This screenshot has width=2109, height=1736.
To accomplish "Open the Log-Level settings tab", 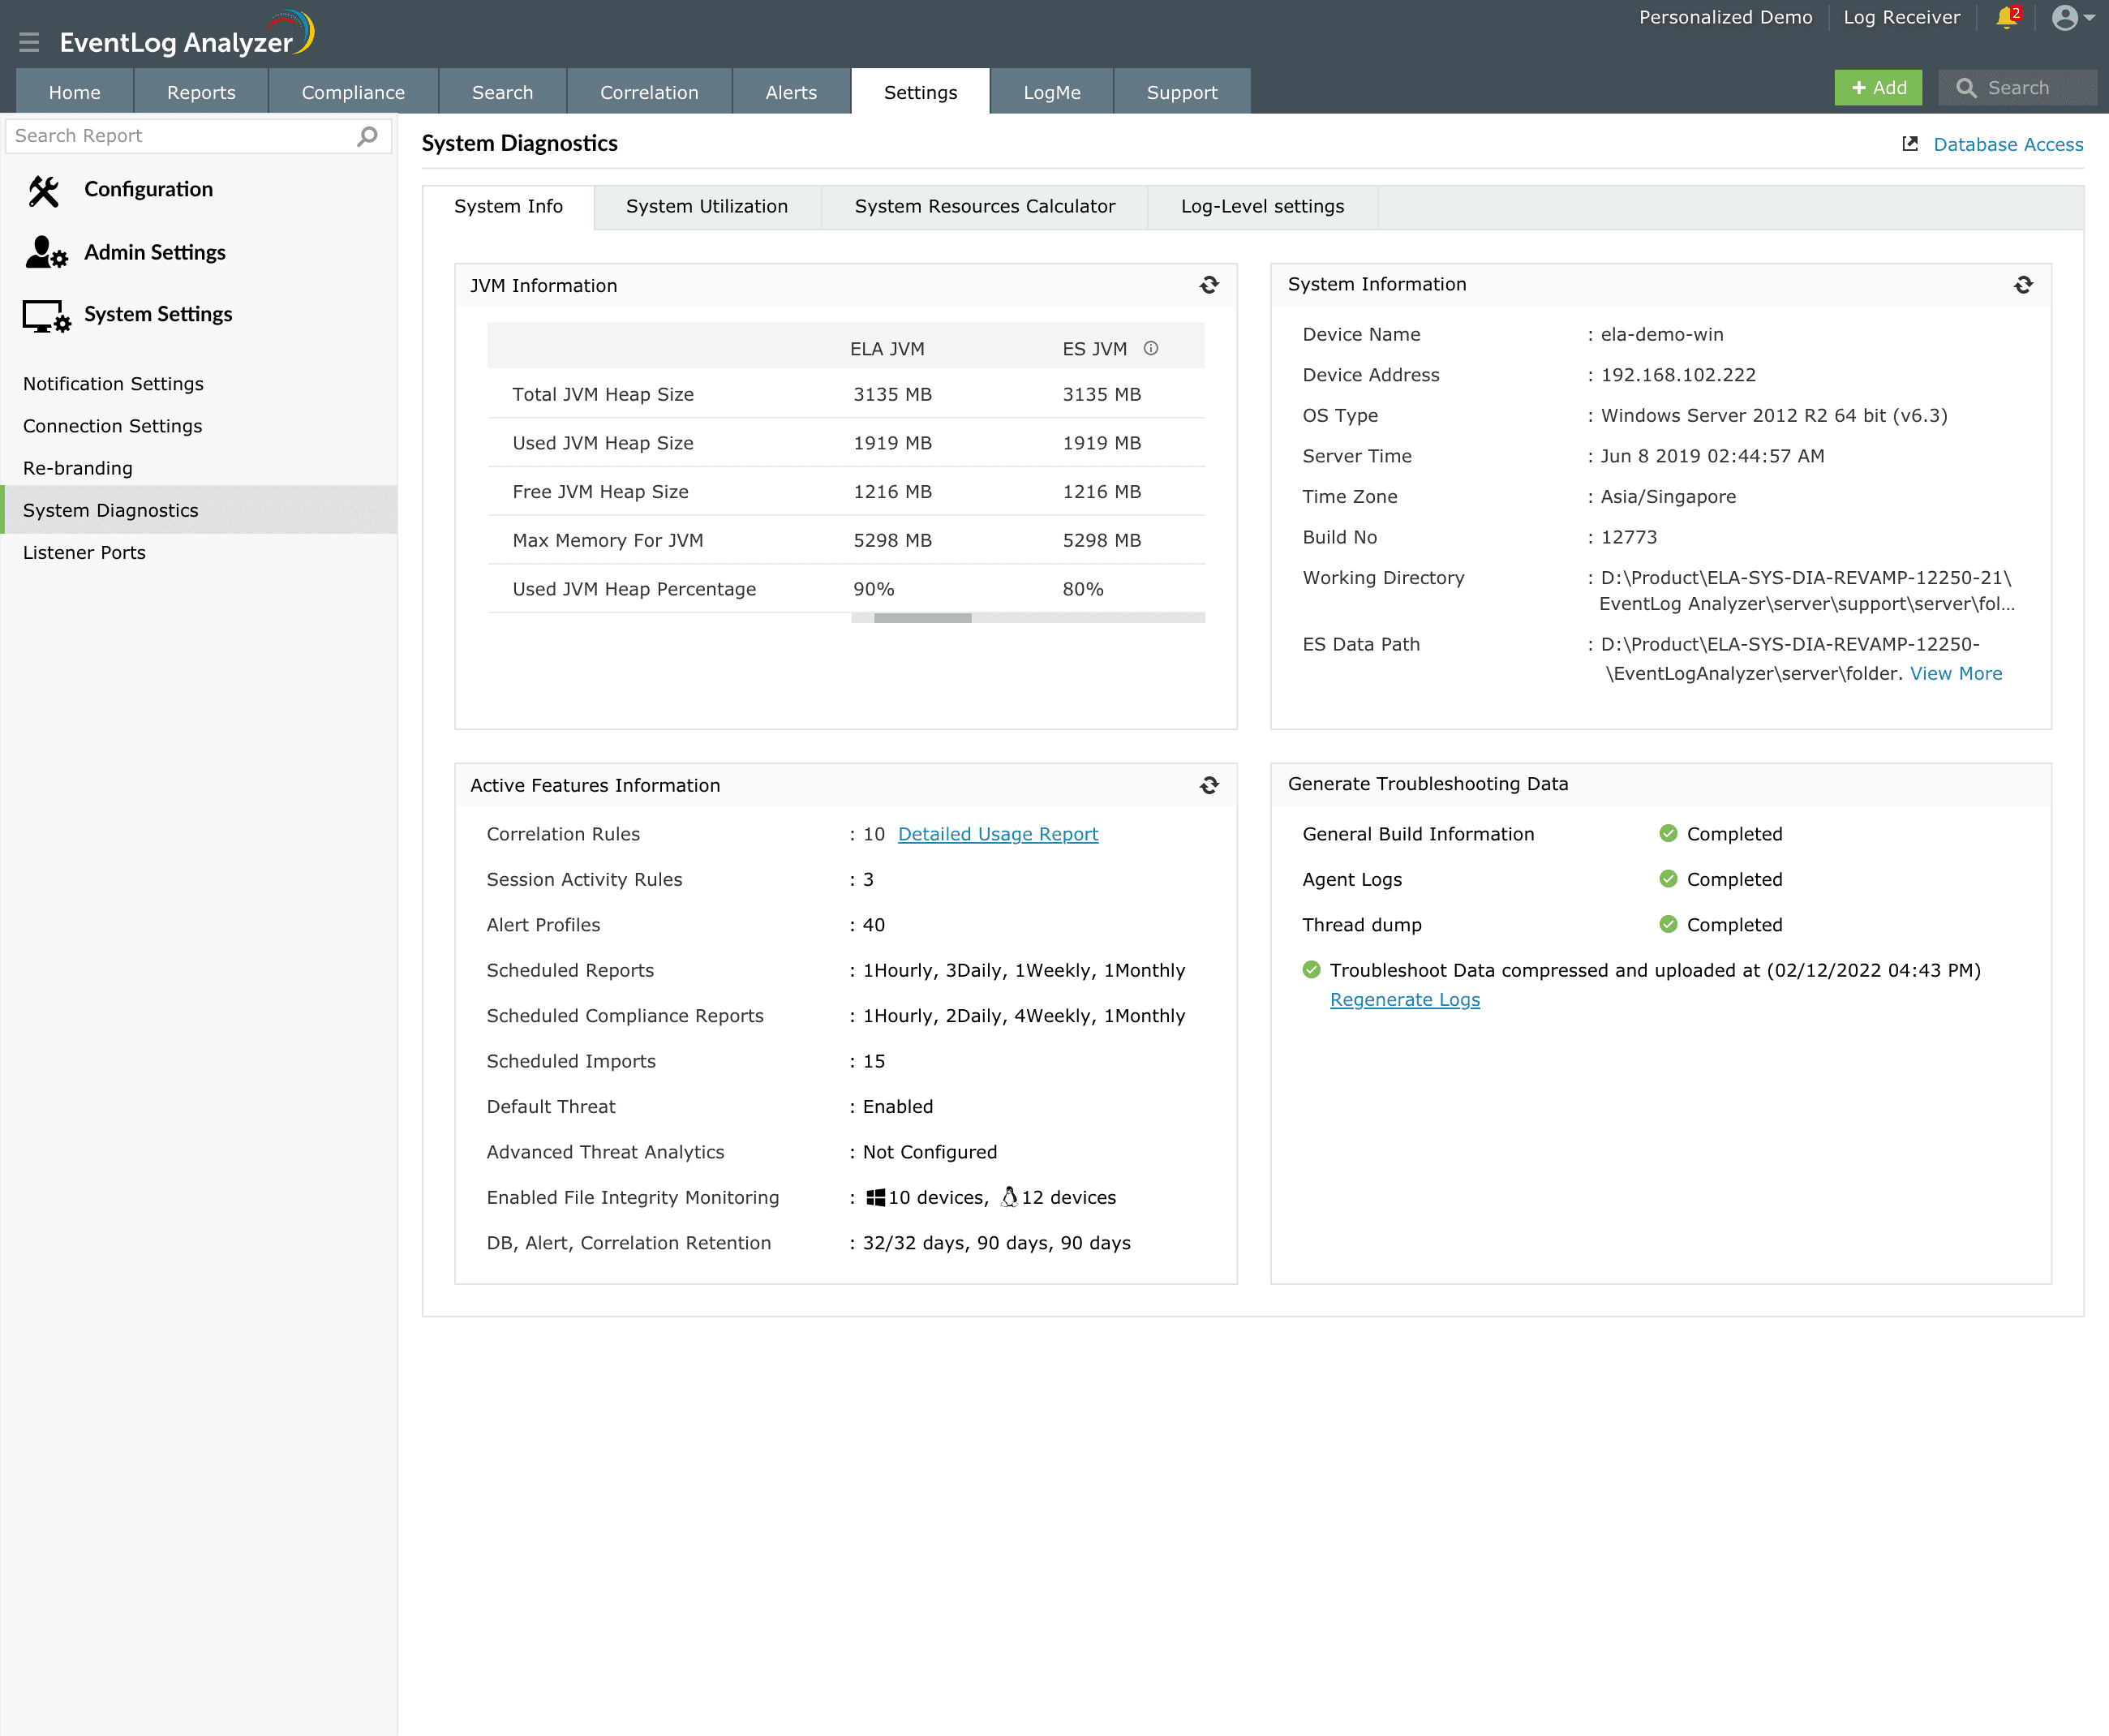I will click(1261, 206).
